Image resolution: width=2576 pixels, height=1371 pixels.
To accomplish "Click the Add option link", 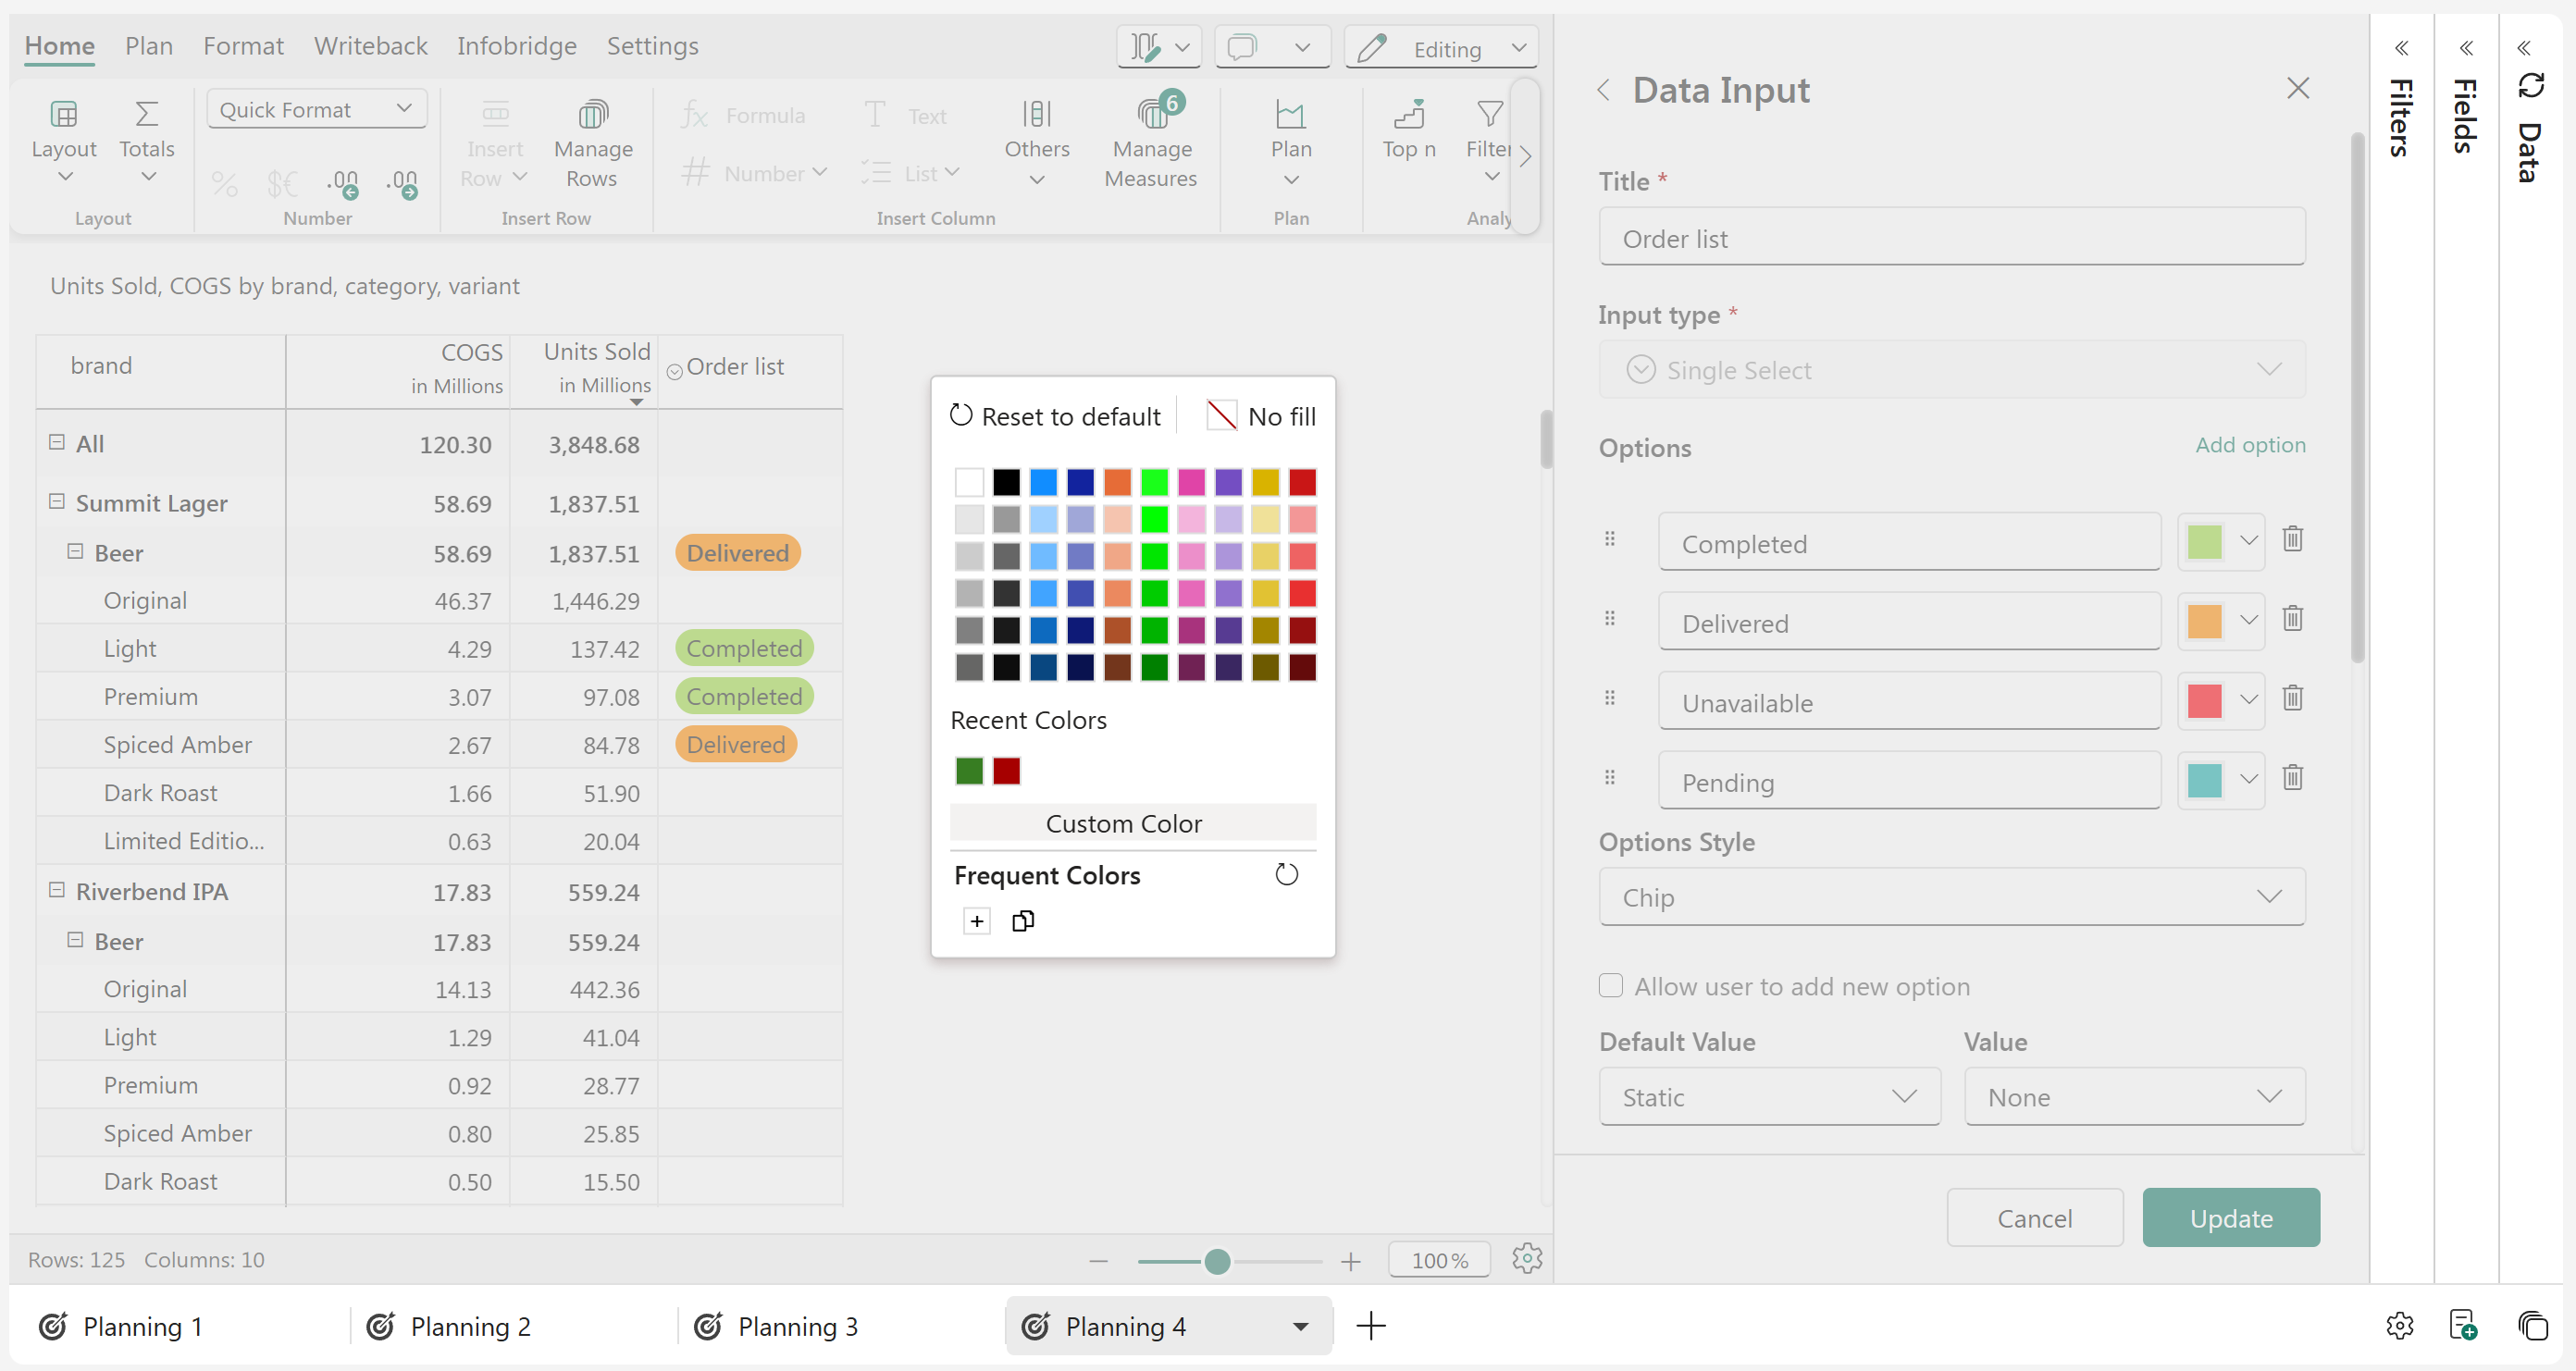I will pyautogui.click(x=2250, y=445).
